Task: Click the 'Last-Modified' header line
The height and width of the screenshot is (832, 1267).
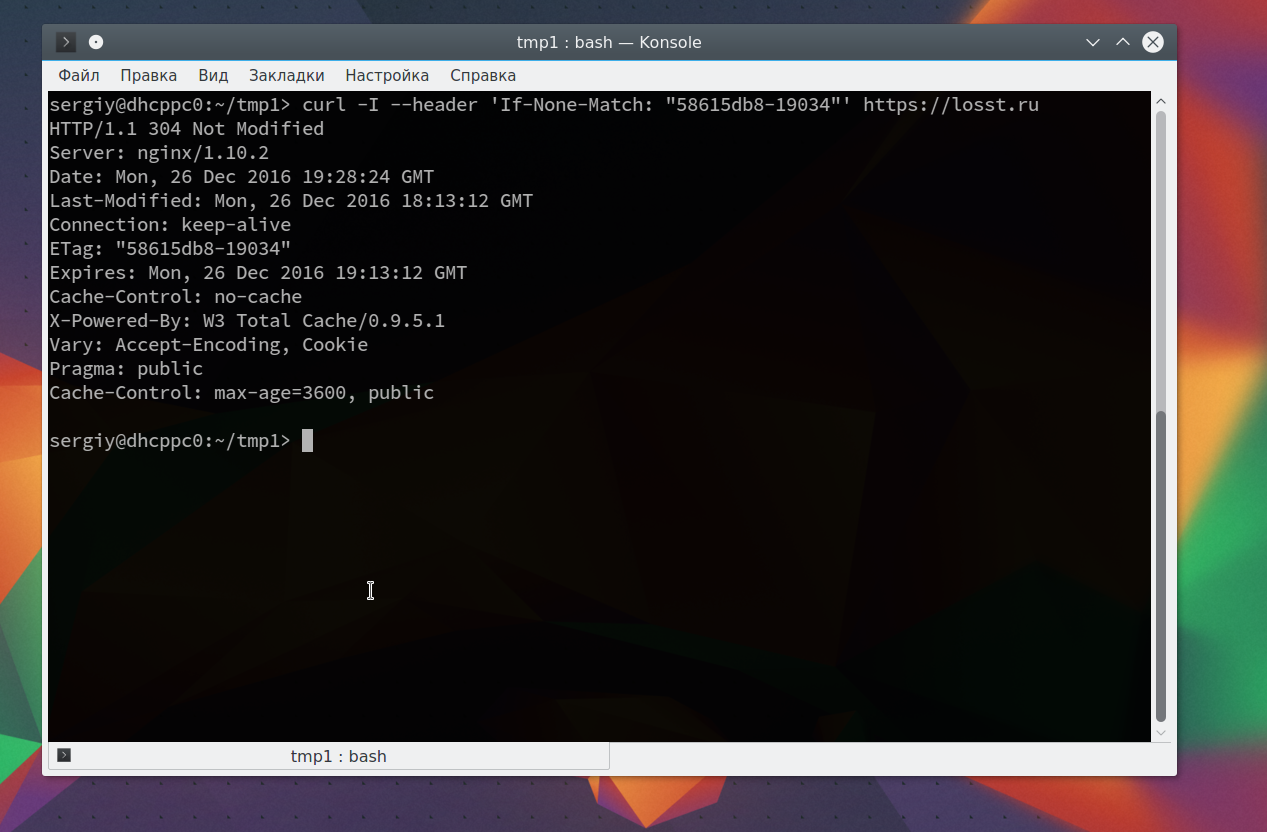Action: [291, 201]
